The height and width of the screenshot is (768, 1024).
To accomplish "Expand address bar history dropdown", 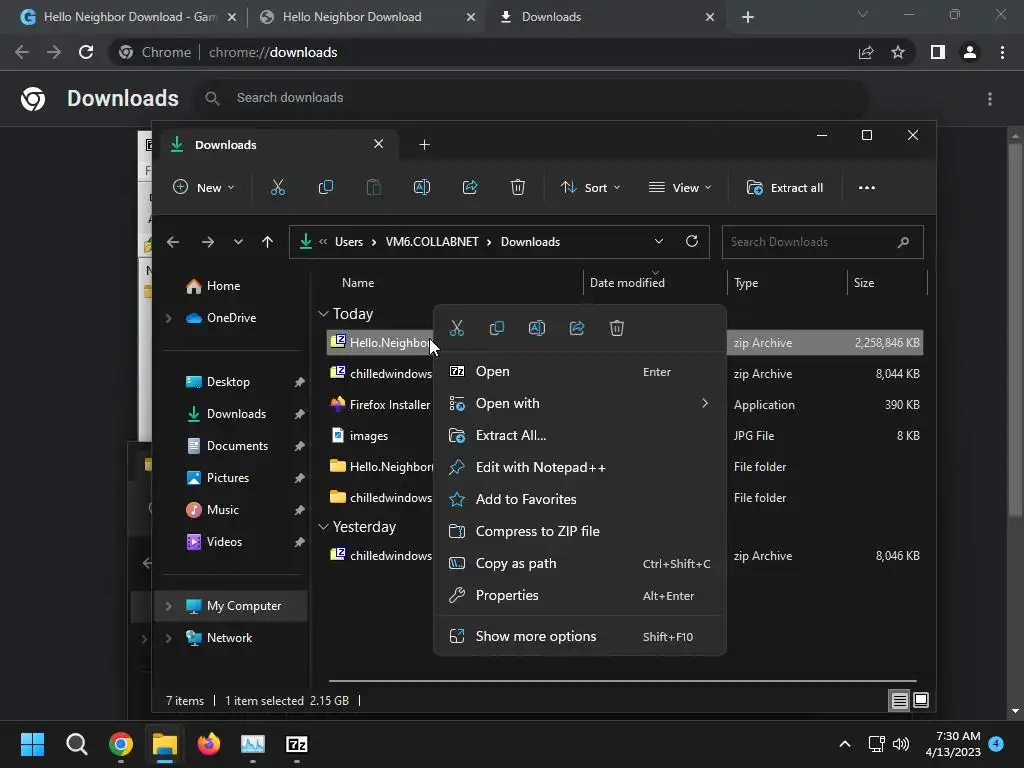I will (x=659, y=241).
